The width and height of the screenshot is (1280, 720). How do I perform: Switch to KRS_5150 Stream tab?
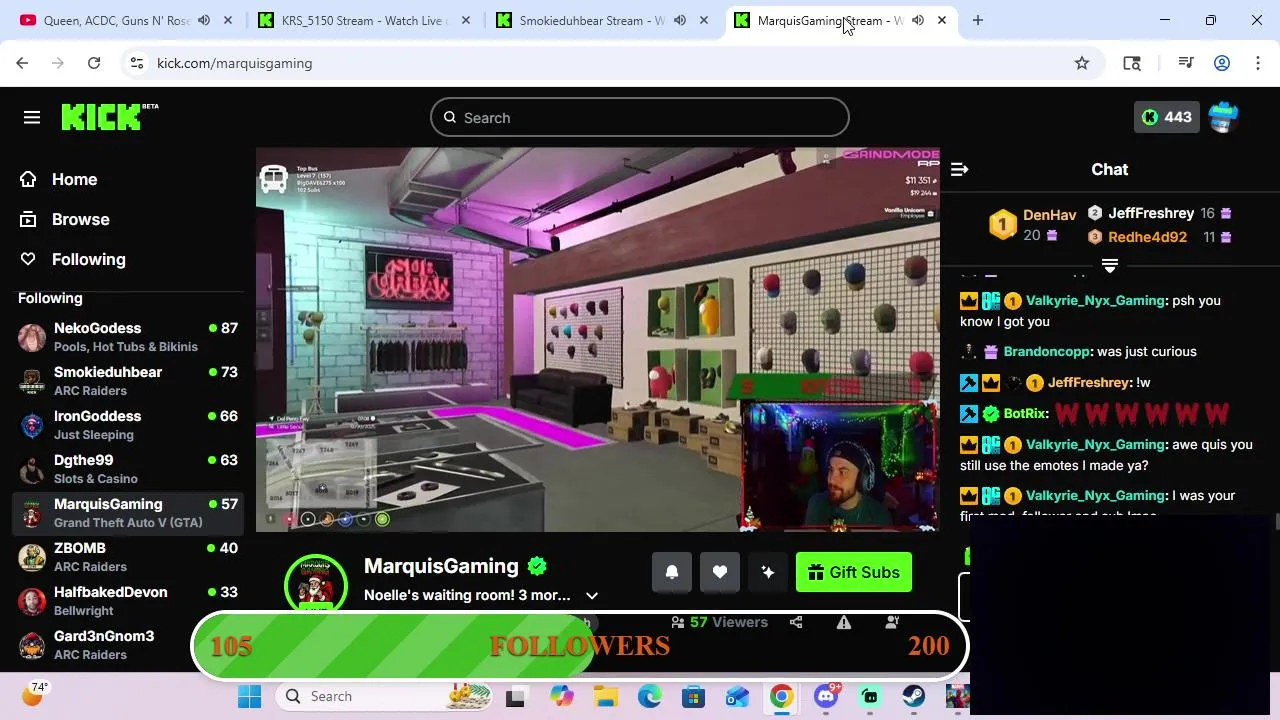pyautogui.click(x=365, y=20)
